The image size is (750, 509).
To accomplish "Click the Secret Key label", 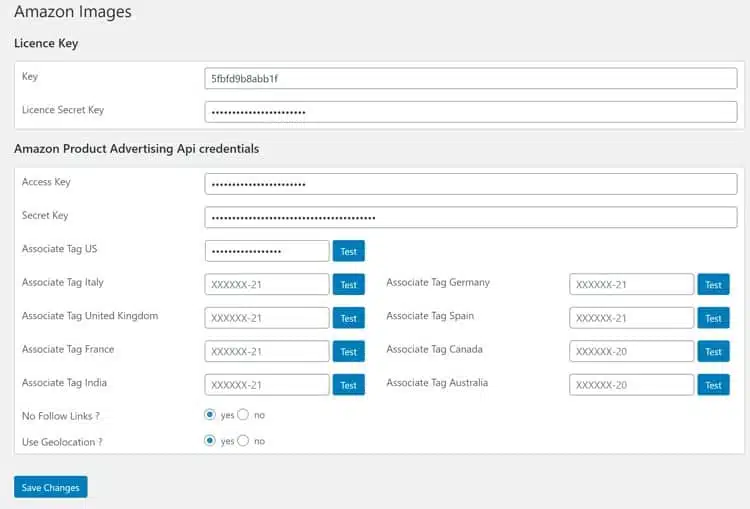I will point(45,215).
